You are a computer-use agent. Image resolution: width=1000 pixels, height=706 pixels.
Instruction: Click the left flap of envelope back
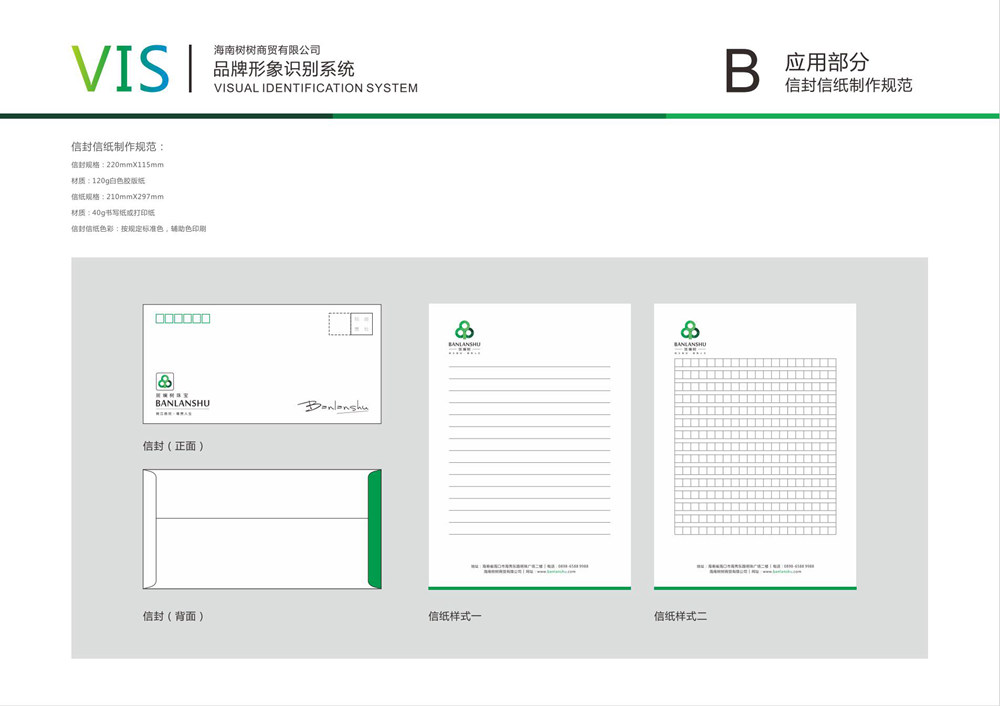point(150,529)
